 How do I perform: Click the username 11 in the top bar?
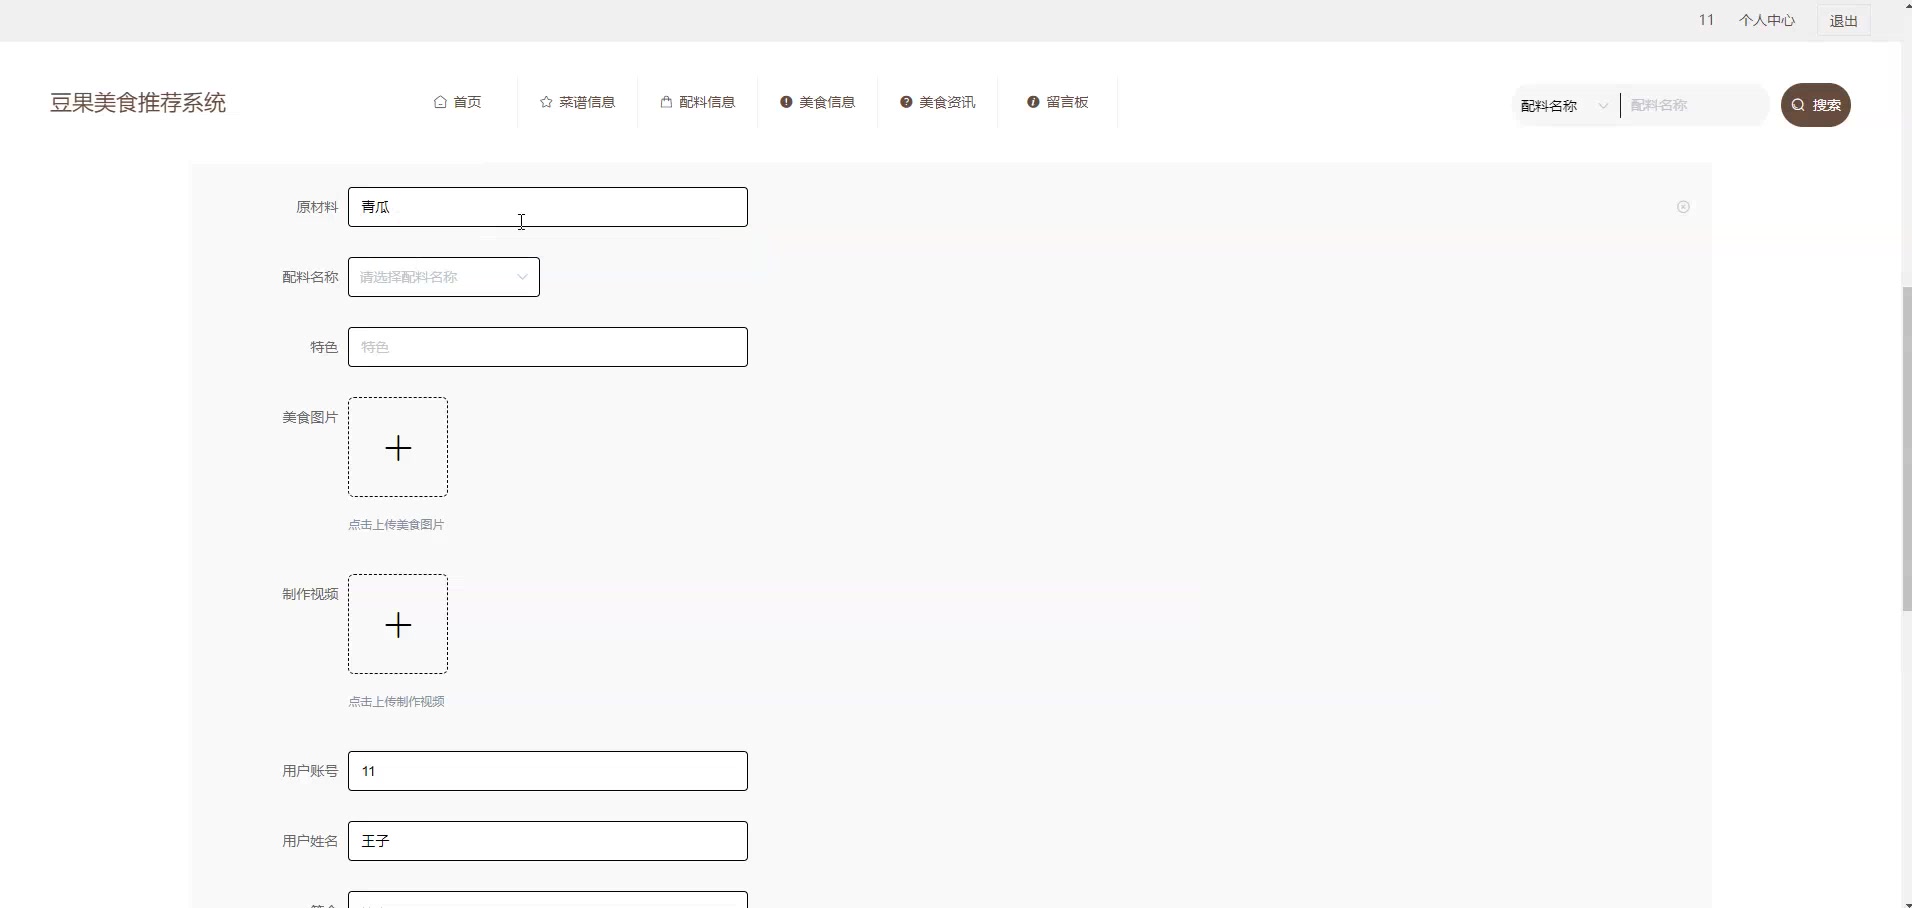pos(1707,20)
